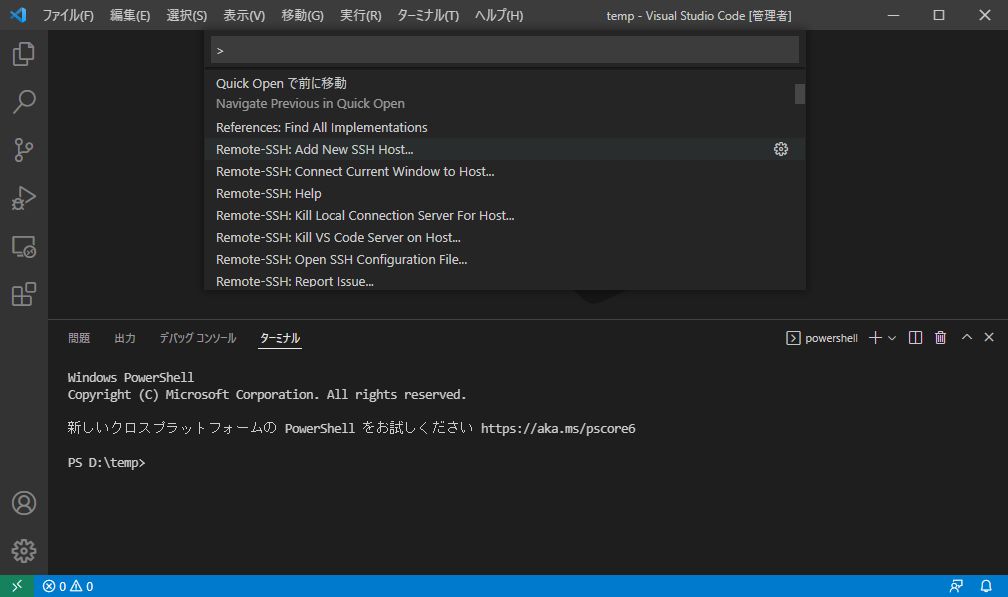
Task: Kill the terminal using the trash icon
Action: tap(940, 337)
